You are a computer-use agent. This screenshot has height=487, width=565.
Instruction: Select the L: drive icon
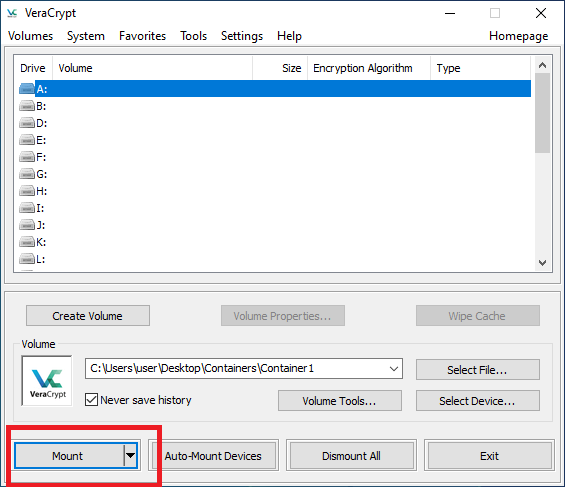point(27,259)
